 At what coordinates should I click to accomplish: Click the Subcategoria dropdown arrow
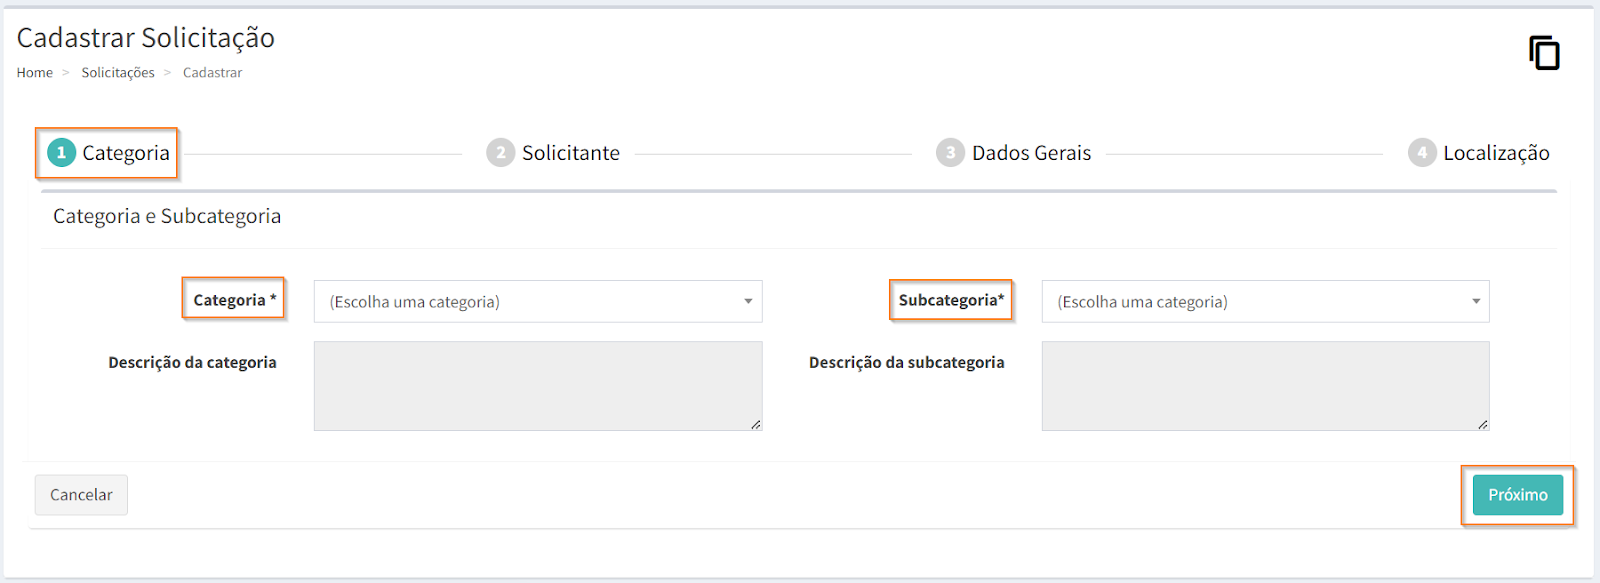[x=1476, y=302]
